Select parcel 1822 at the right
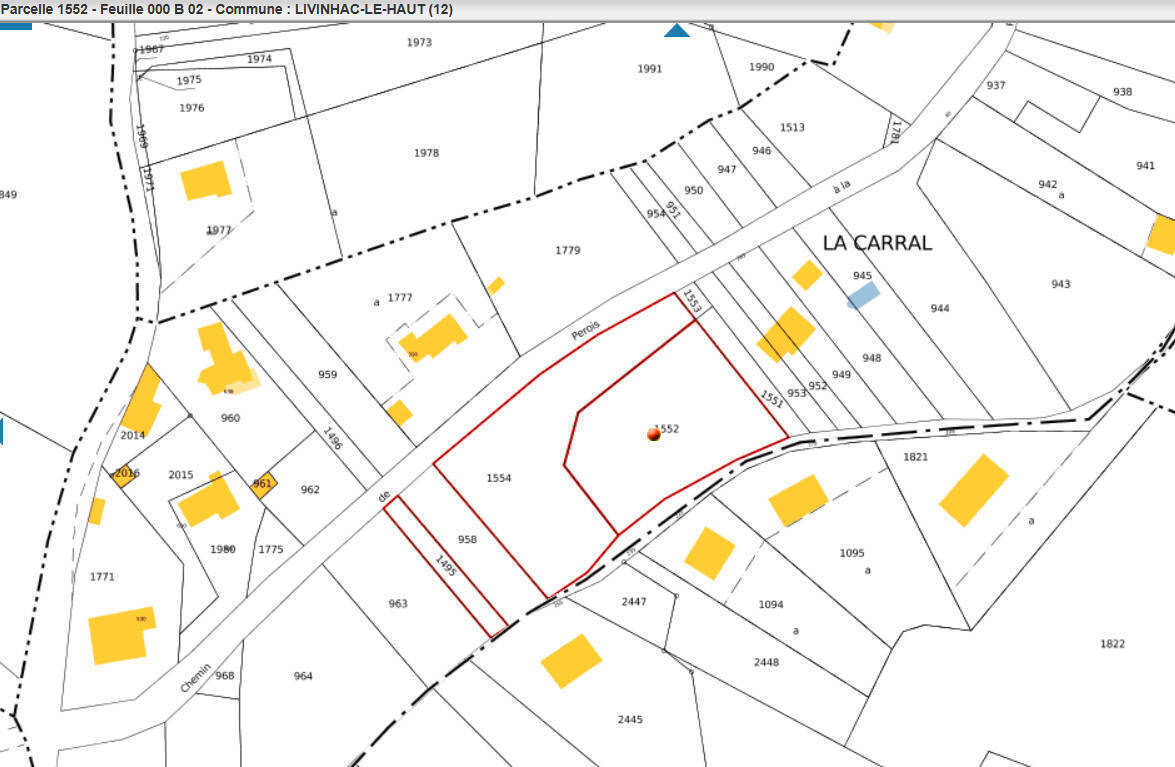 [1112, 644]
